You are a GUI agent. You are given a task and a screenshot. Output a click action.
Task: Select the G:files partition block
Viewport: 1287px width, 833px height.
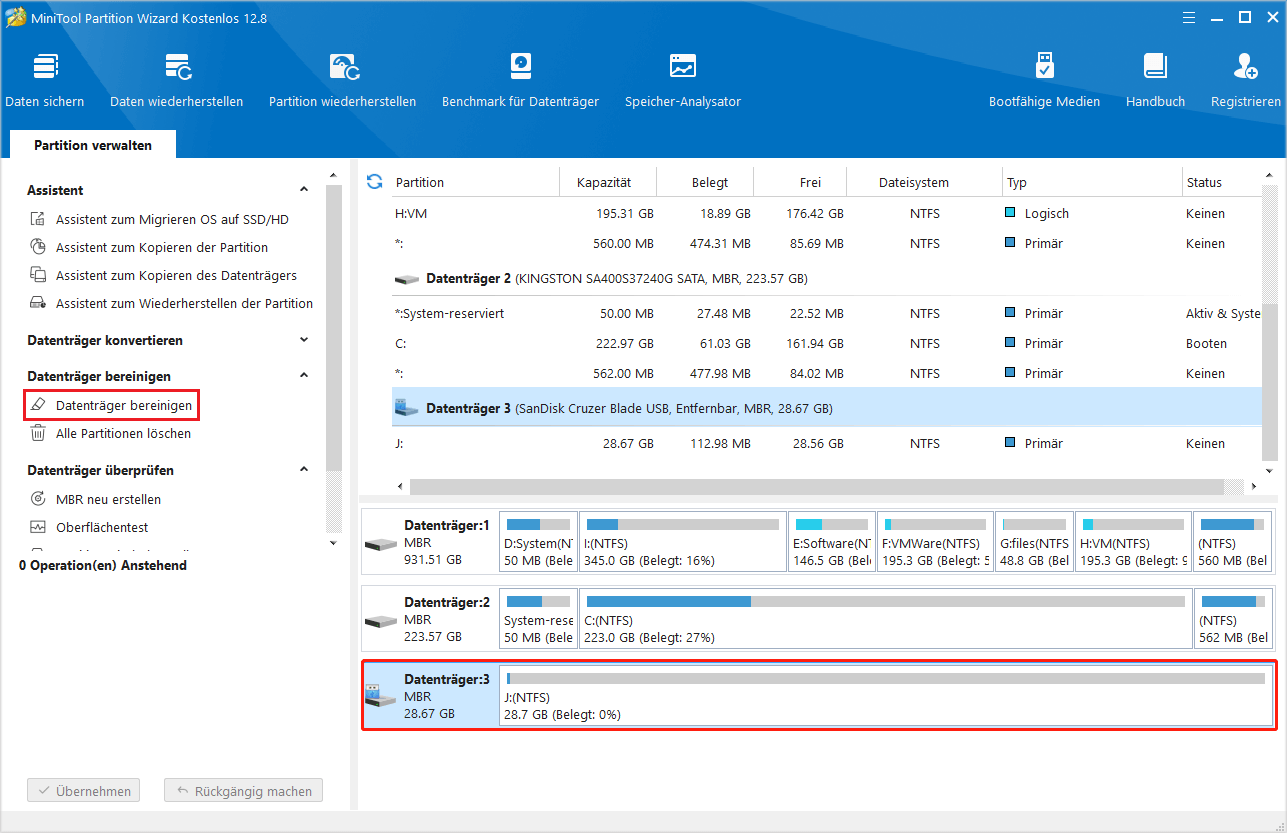pos(1034,542)
